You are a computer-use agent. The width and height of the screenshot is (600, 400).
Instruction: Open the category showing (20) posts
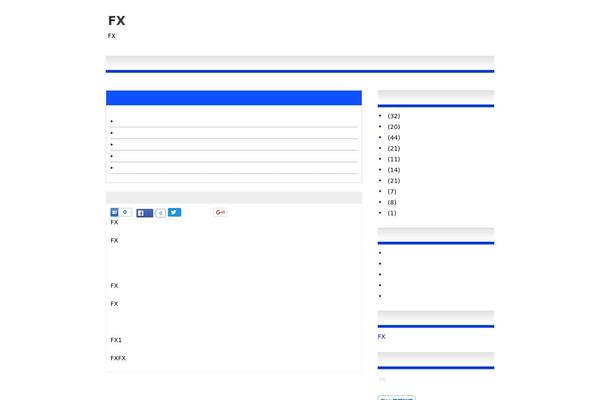[394, 127]
